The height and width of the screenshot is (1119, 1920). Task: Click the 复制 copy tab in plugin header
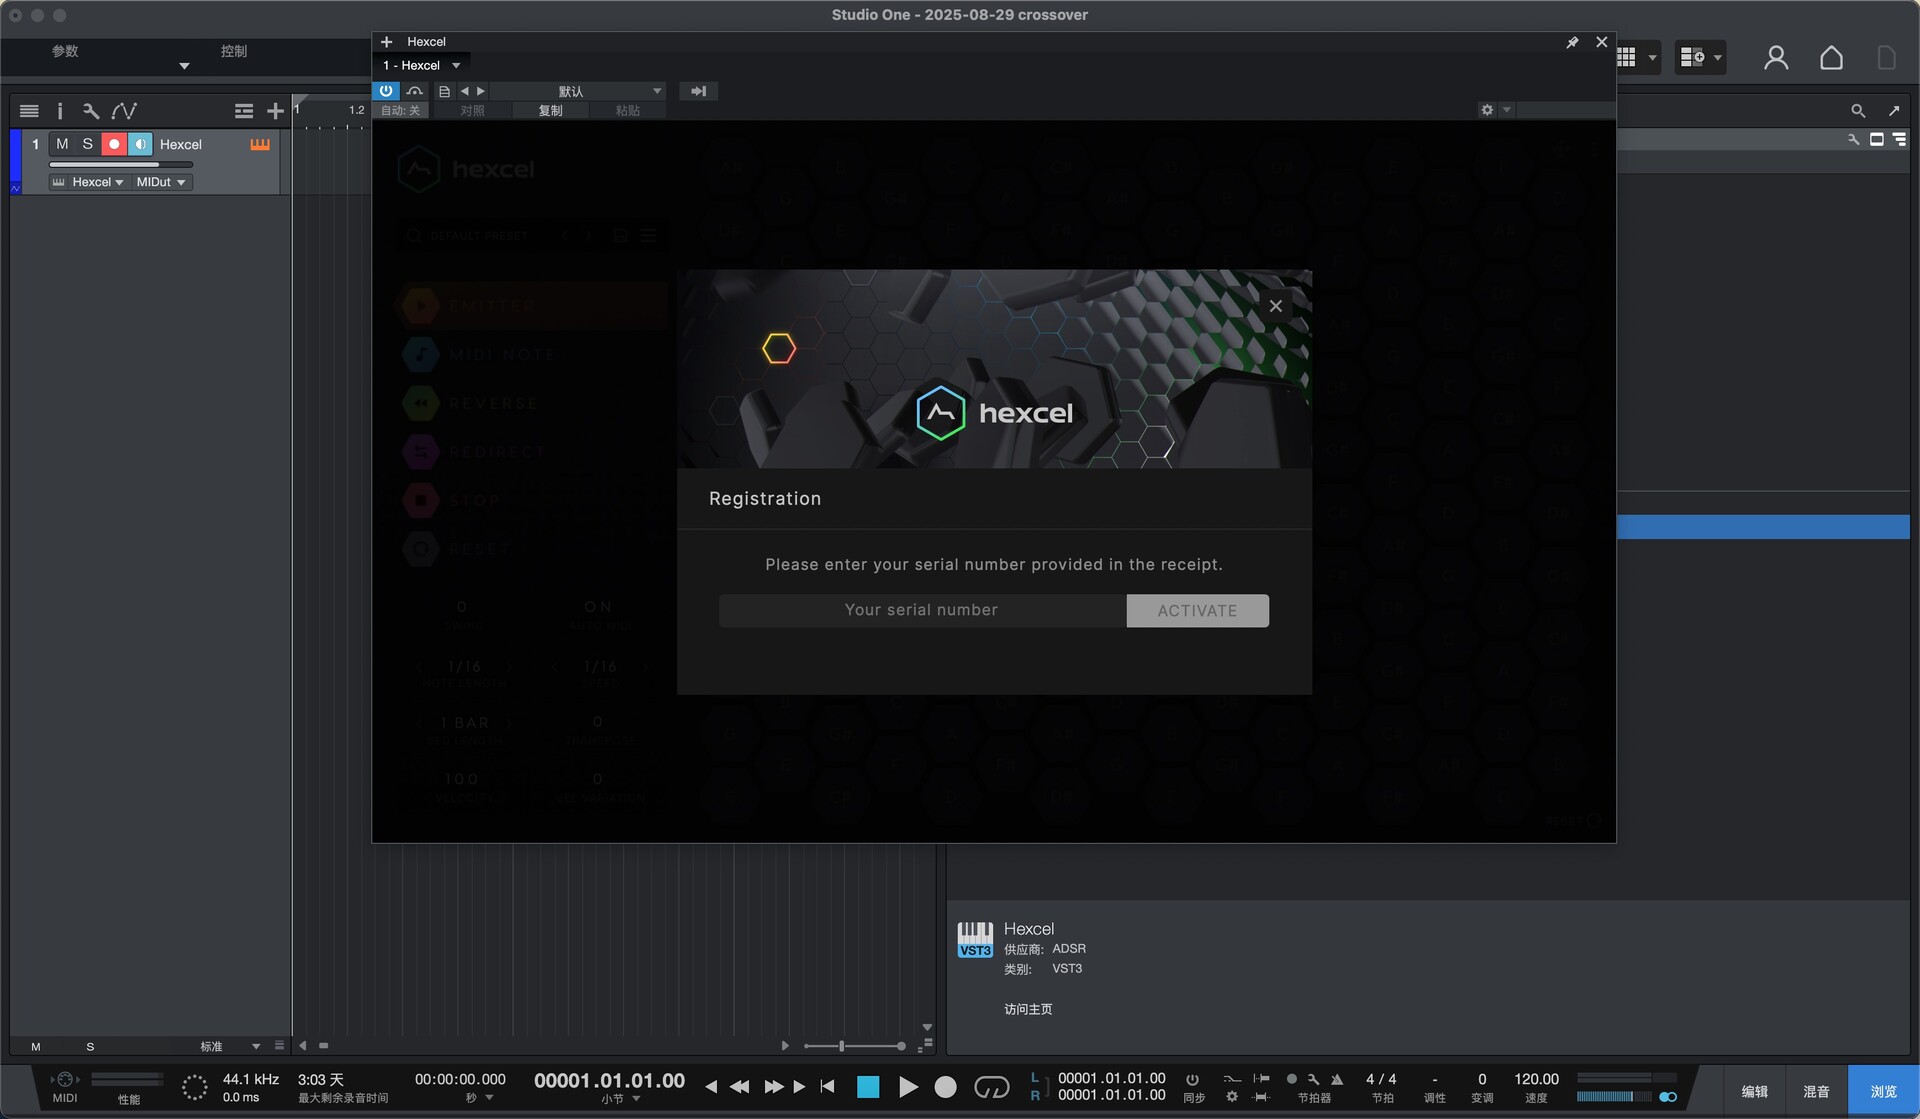[550, 110]
